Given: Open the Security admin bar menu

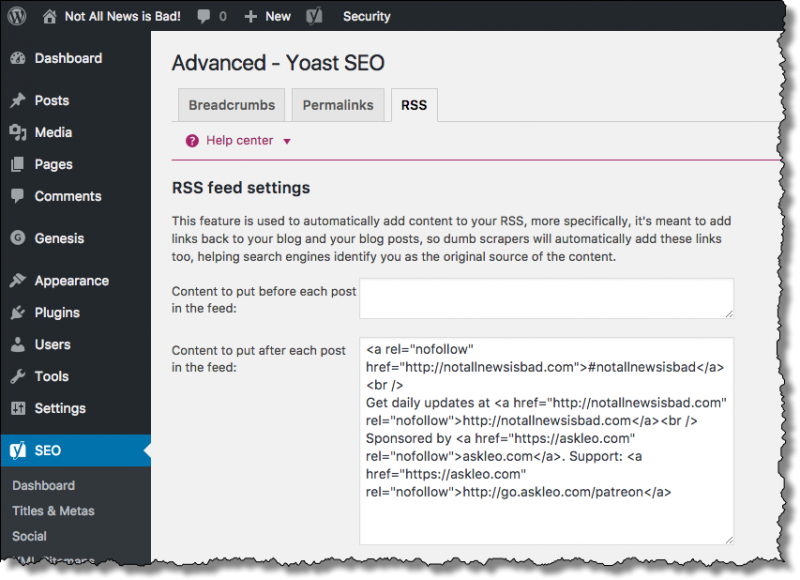Looking at the screenshot, I should pyautogui.click(x=366, y=16).
